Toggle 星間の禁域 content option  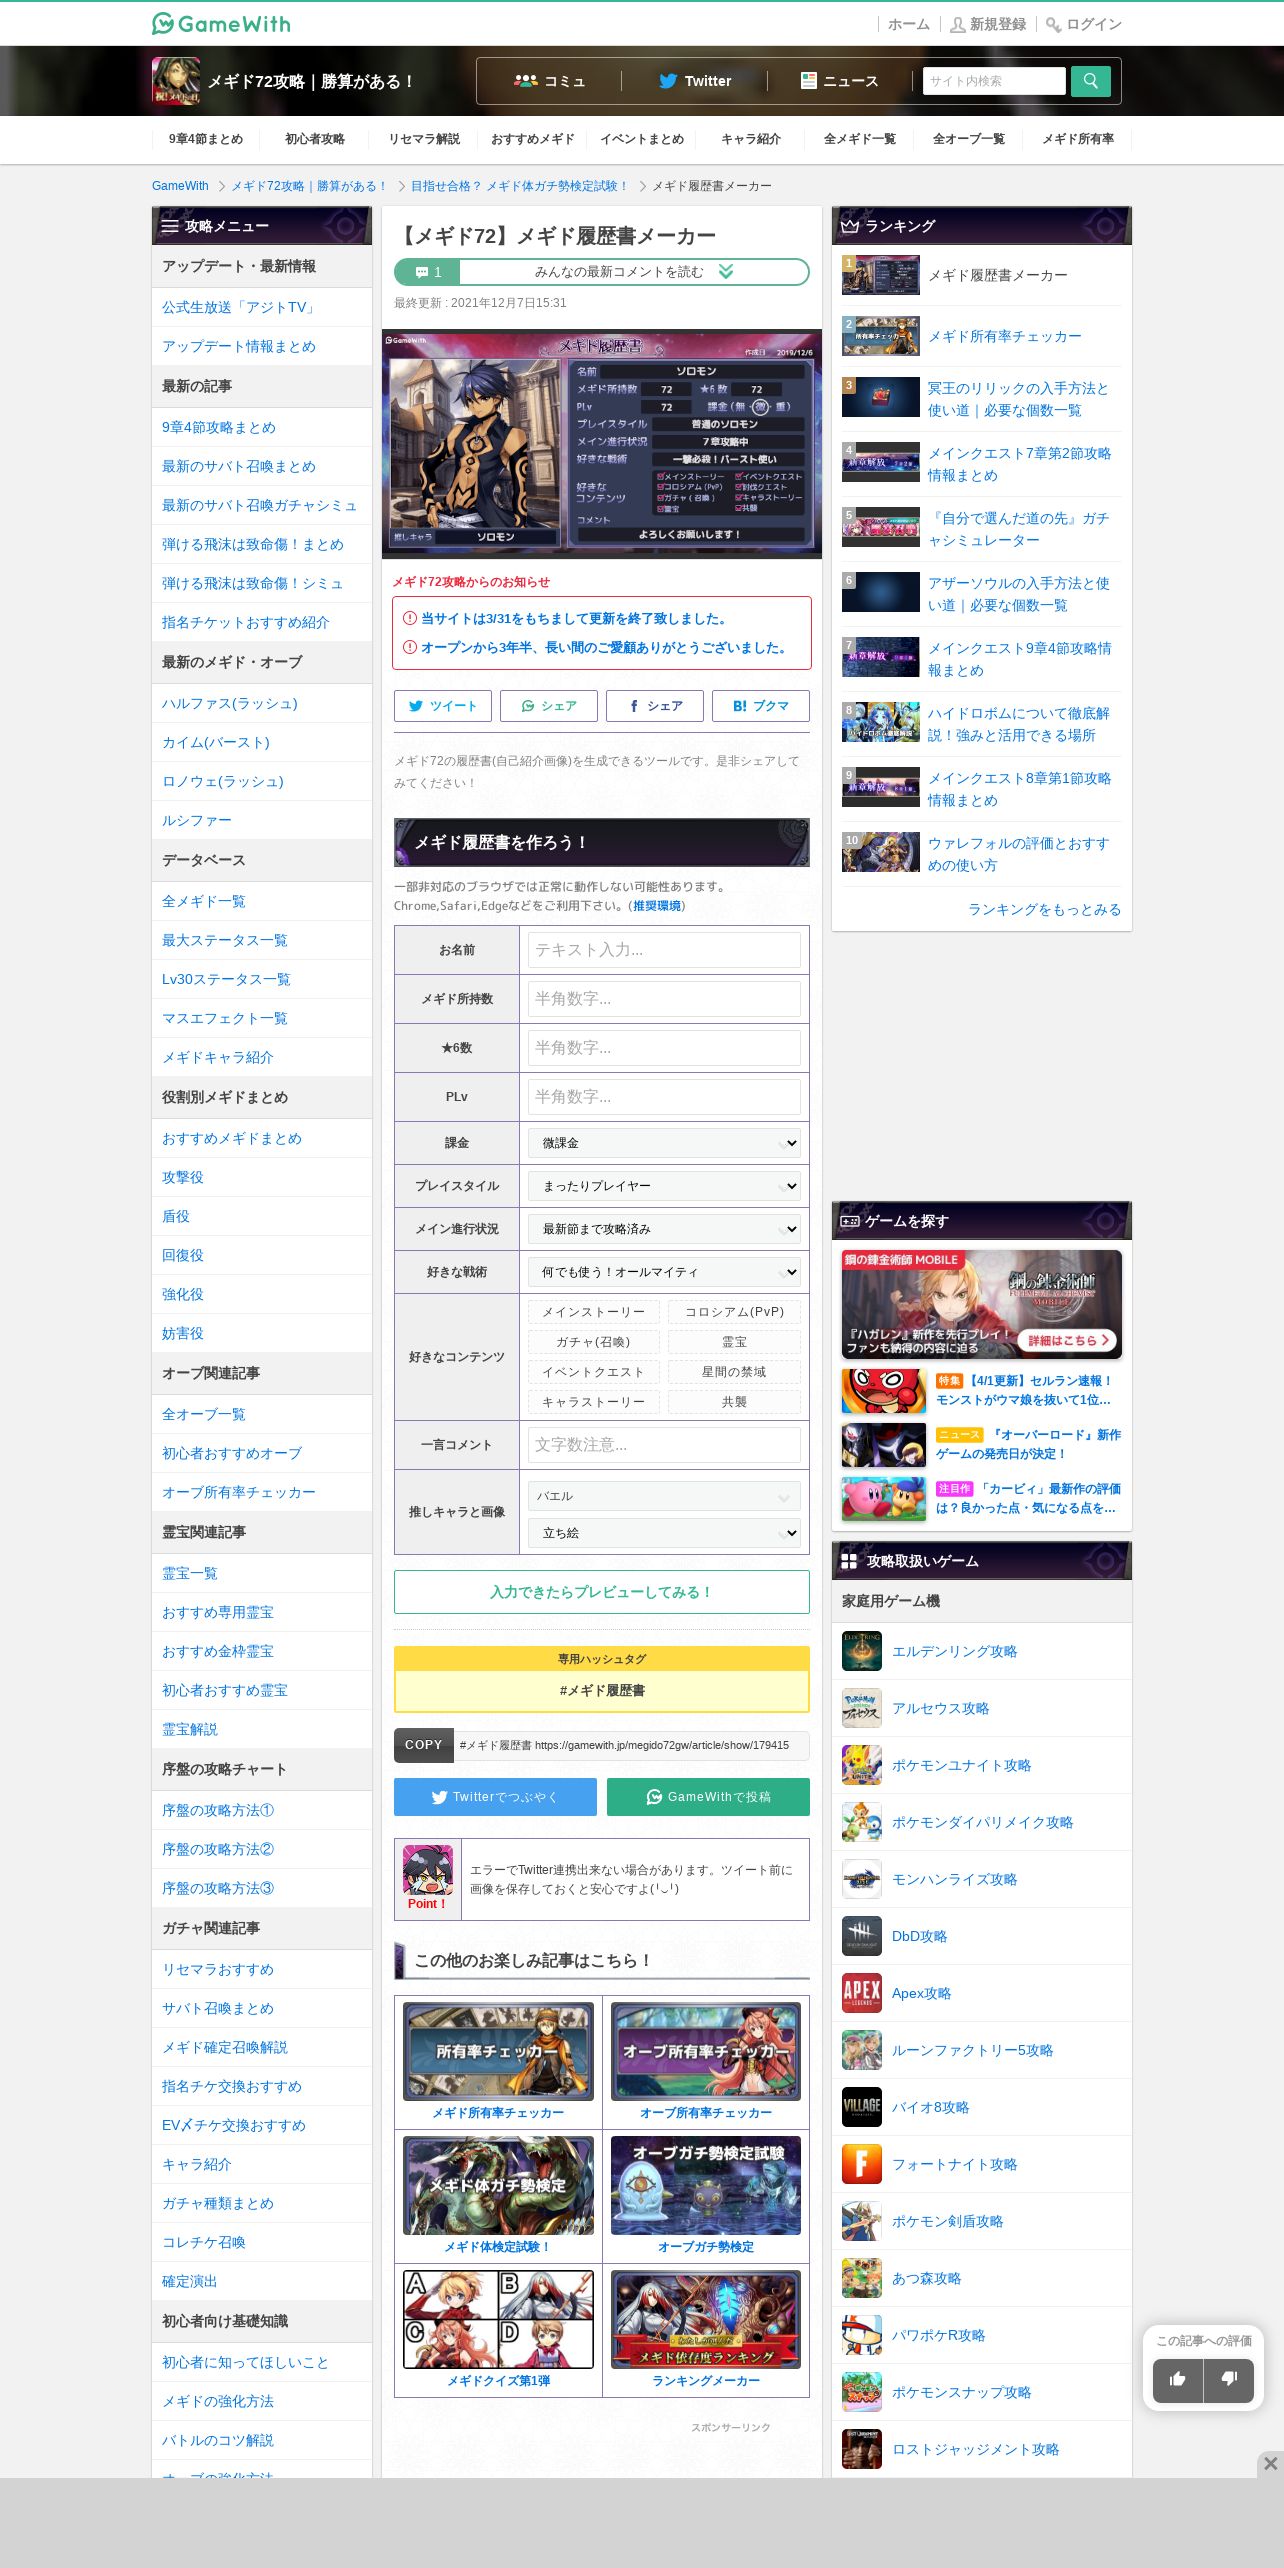click(734, 1372)
